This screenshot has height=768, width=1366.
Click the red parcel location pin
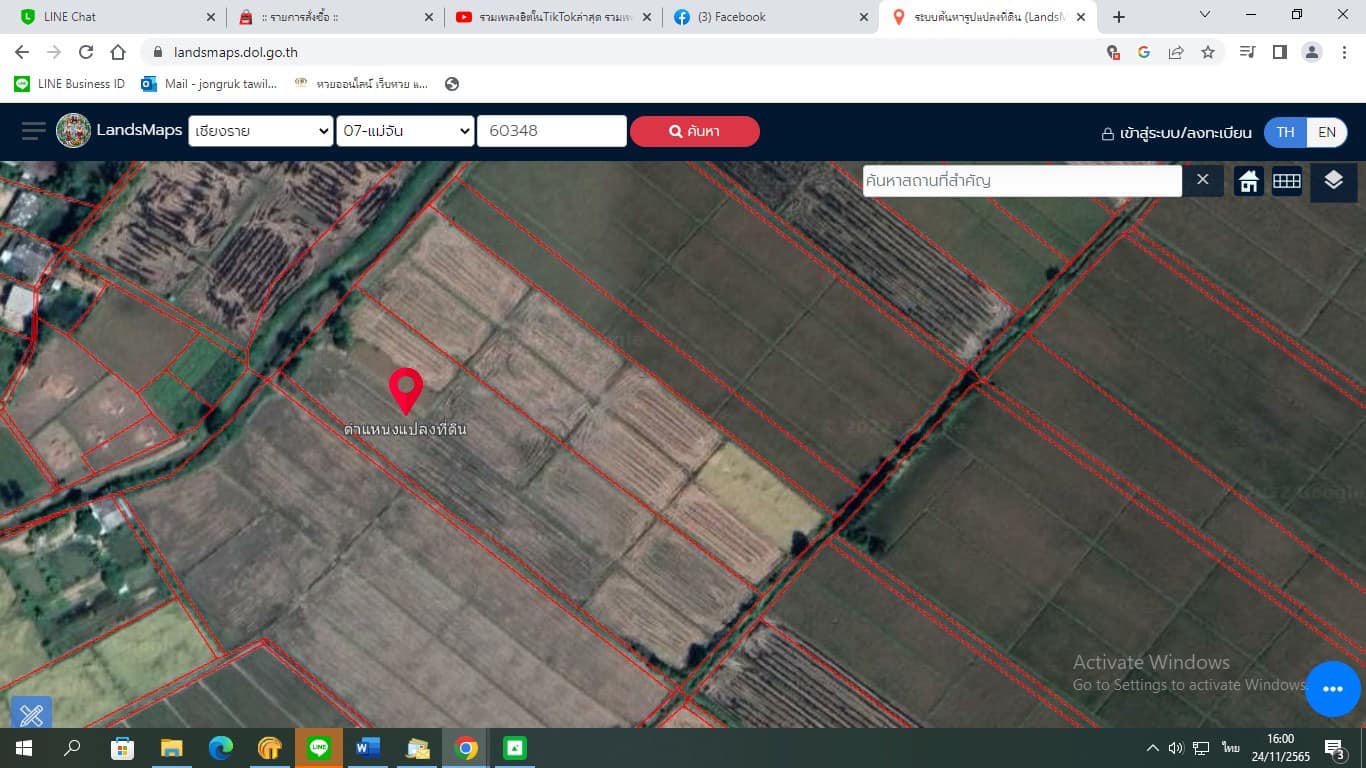pyautogui.click(x=405, y=390)
